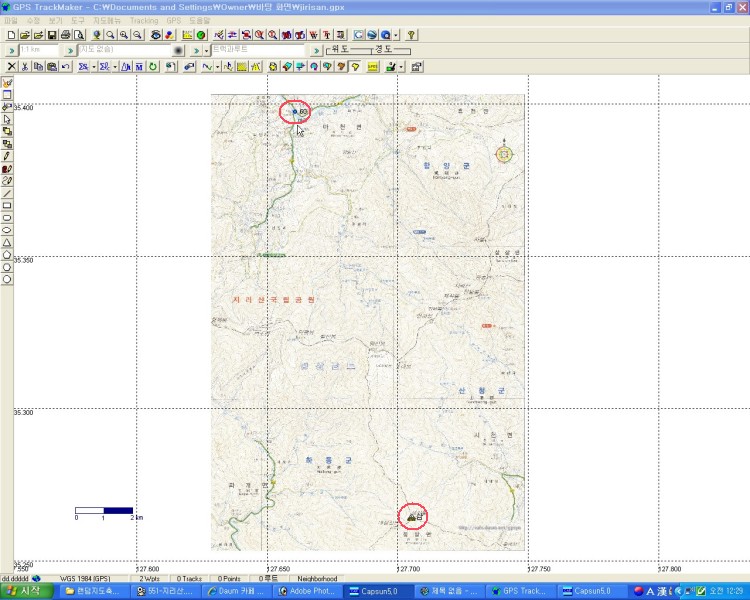This screenshot has width=750, height=600.
Task: Open the 수정 menu
Action: tap(33, 21)
